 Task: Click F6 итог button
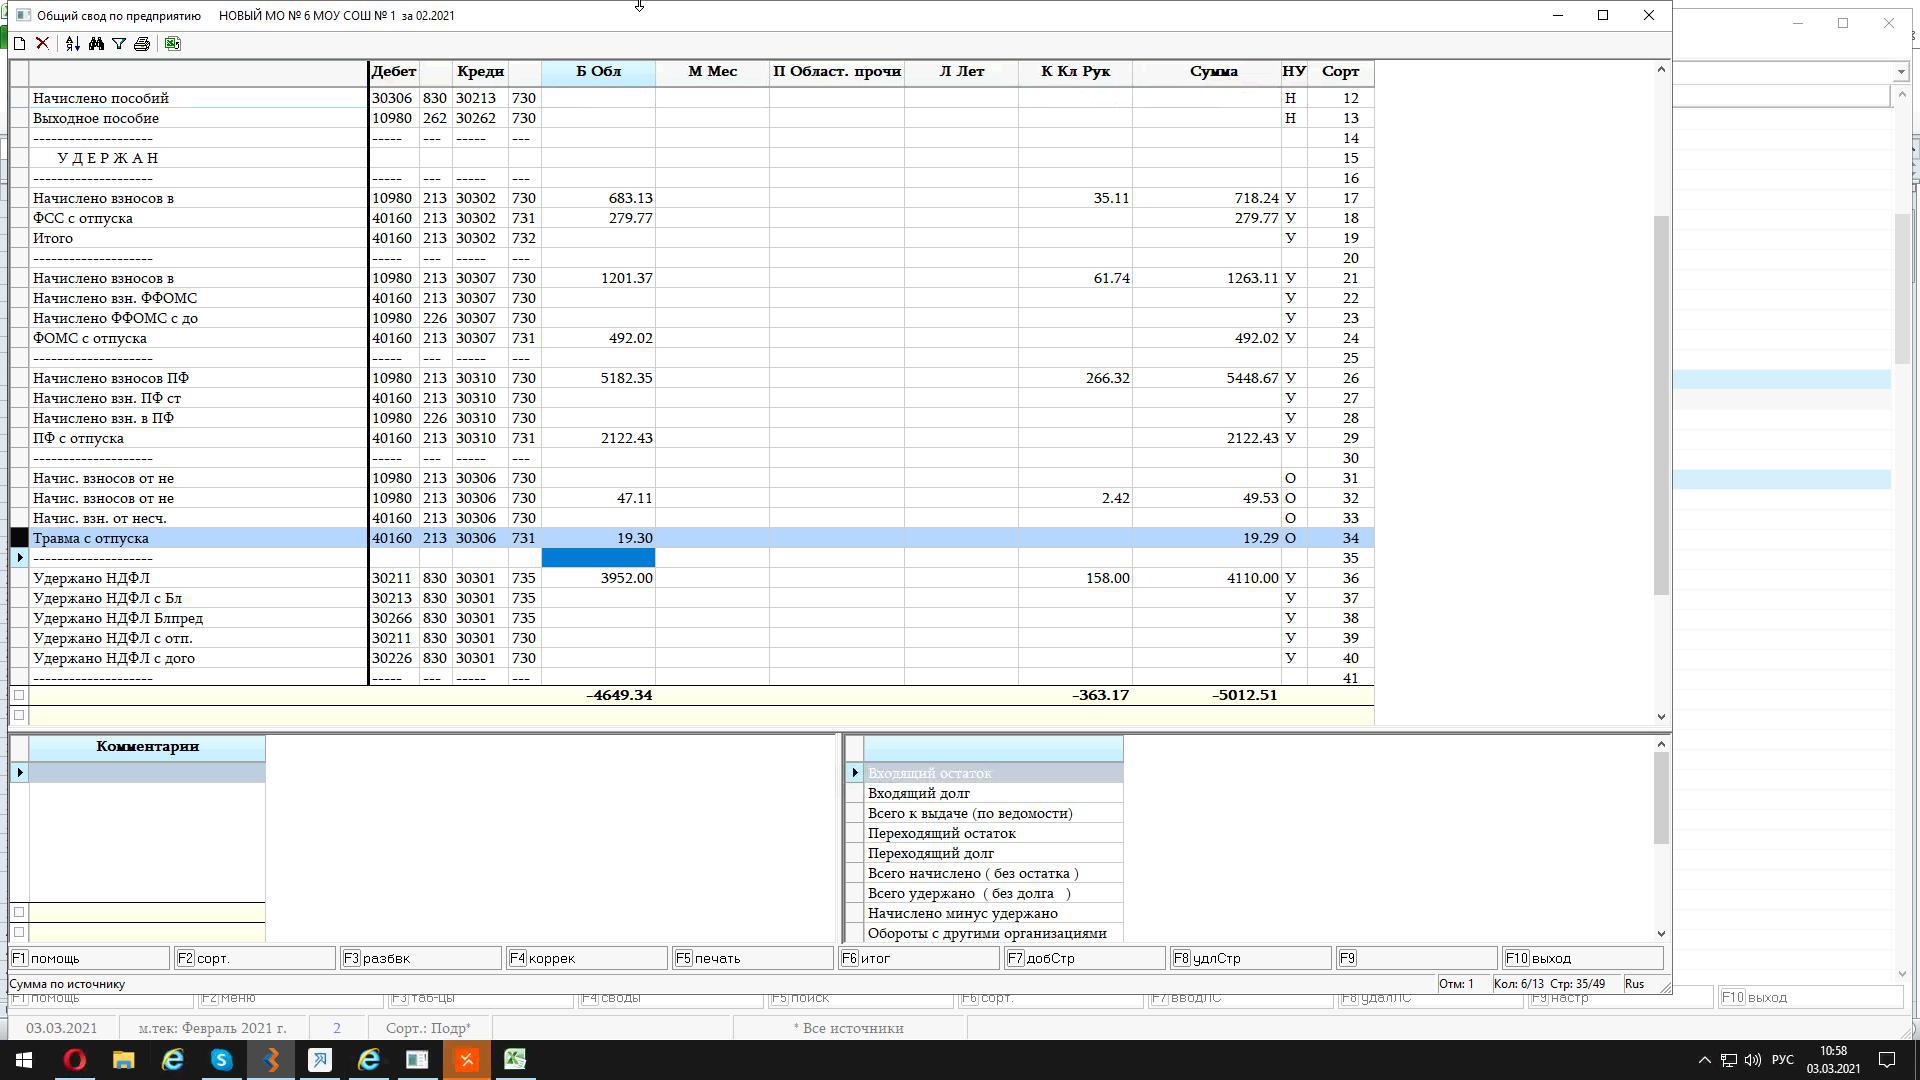point(919,958)
